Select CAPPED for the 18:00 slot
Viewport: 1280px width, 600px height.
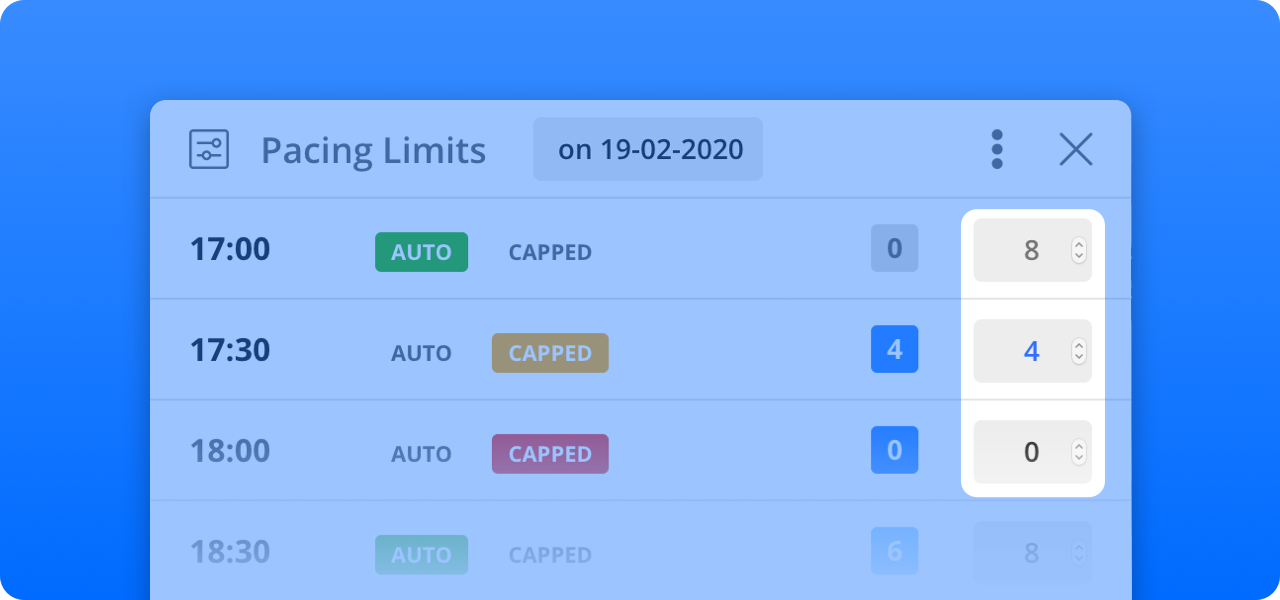click(x=550, y=454)
